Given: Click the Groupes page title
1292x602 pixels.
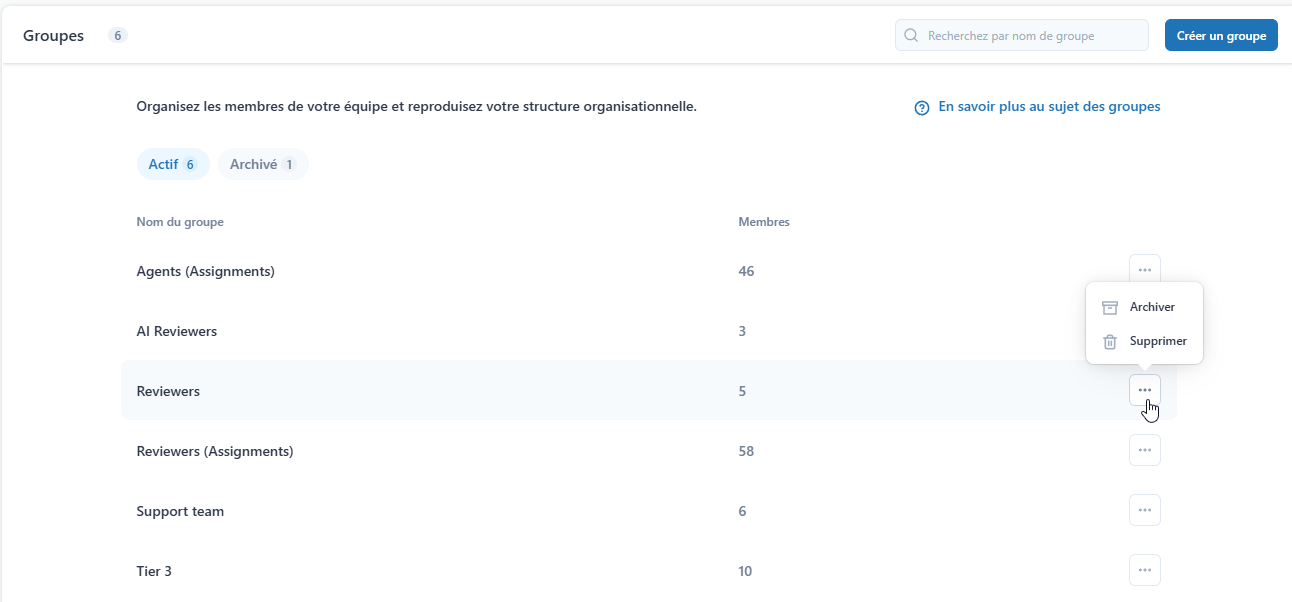Looking at the screenshot, I should click(53, 35).
